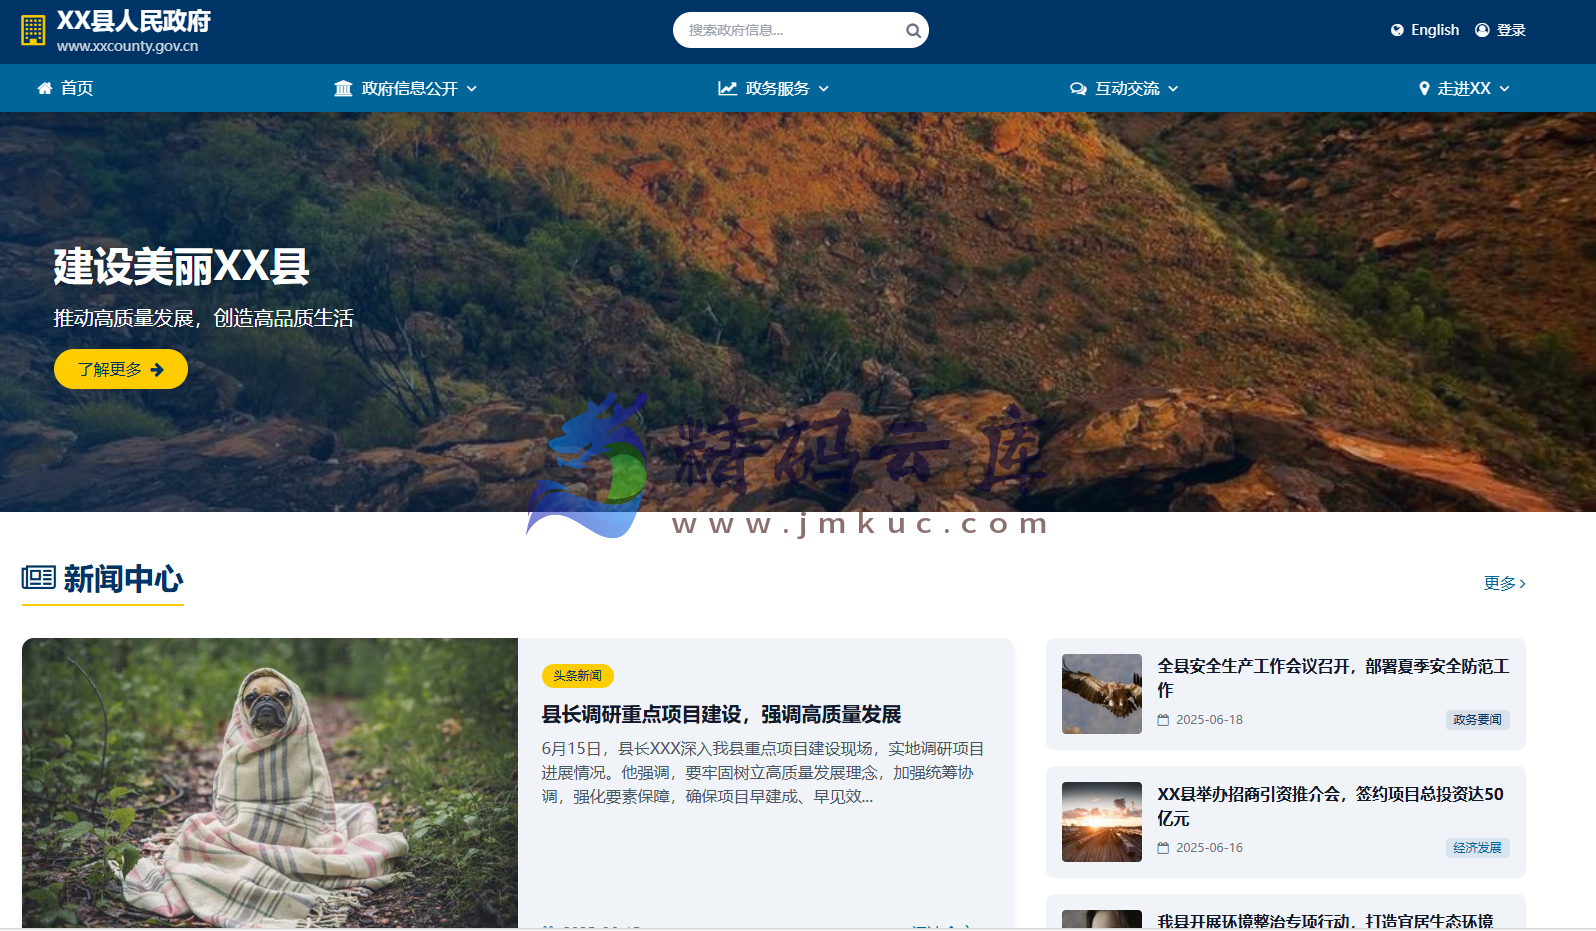The width and height of the screenshot is (1596, 931).
Task: Click the 政务要闻 tag
Action: pyautogui.click(x=1477, y=720)
